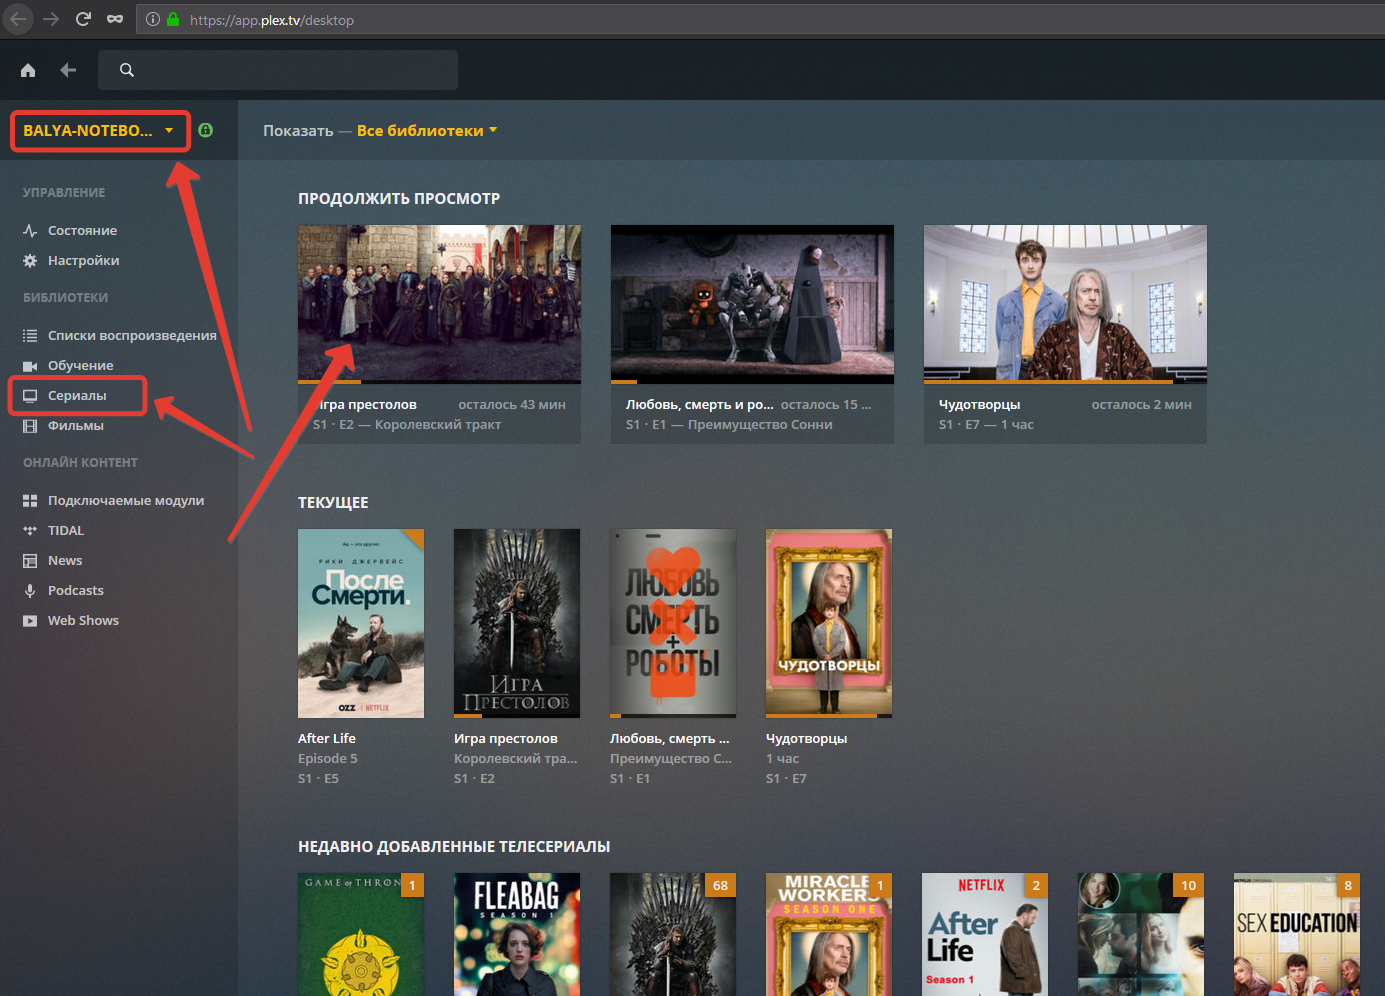1385x996 pixels.
Task: Open the Все библиотеки filter dropdown
Action: (x=426, y=131)
